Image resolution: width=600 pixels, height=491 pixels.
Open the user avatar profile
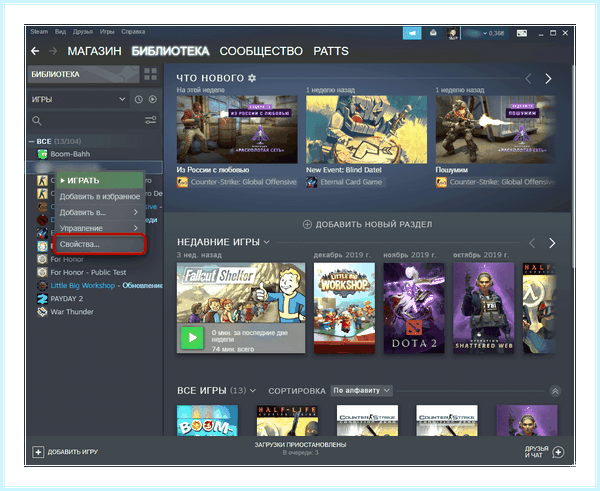(453, 33)
